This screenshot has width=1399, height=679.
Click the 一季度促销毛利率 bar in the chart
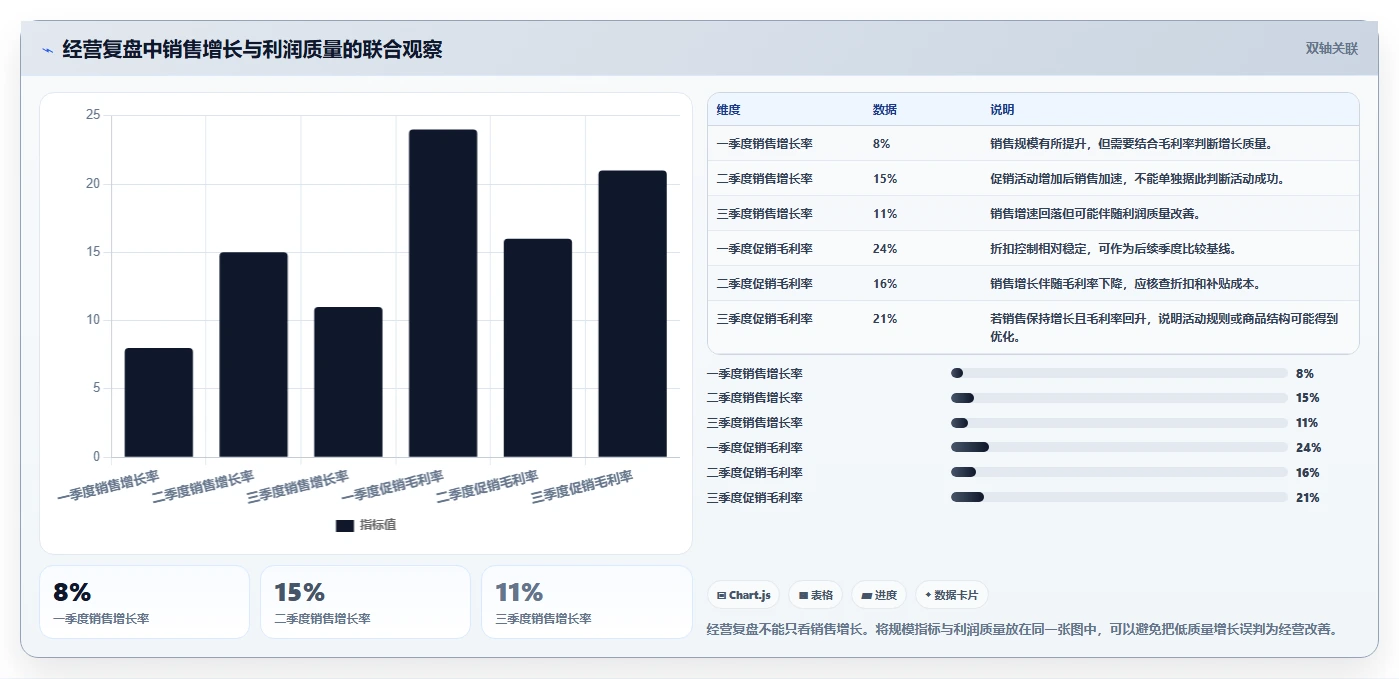443,293
